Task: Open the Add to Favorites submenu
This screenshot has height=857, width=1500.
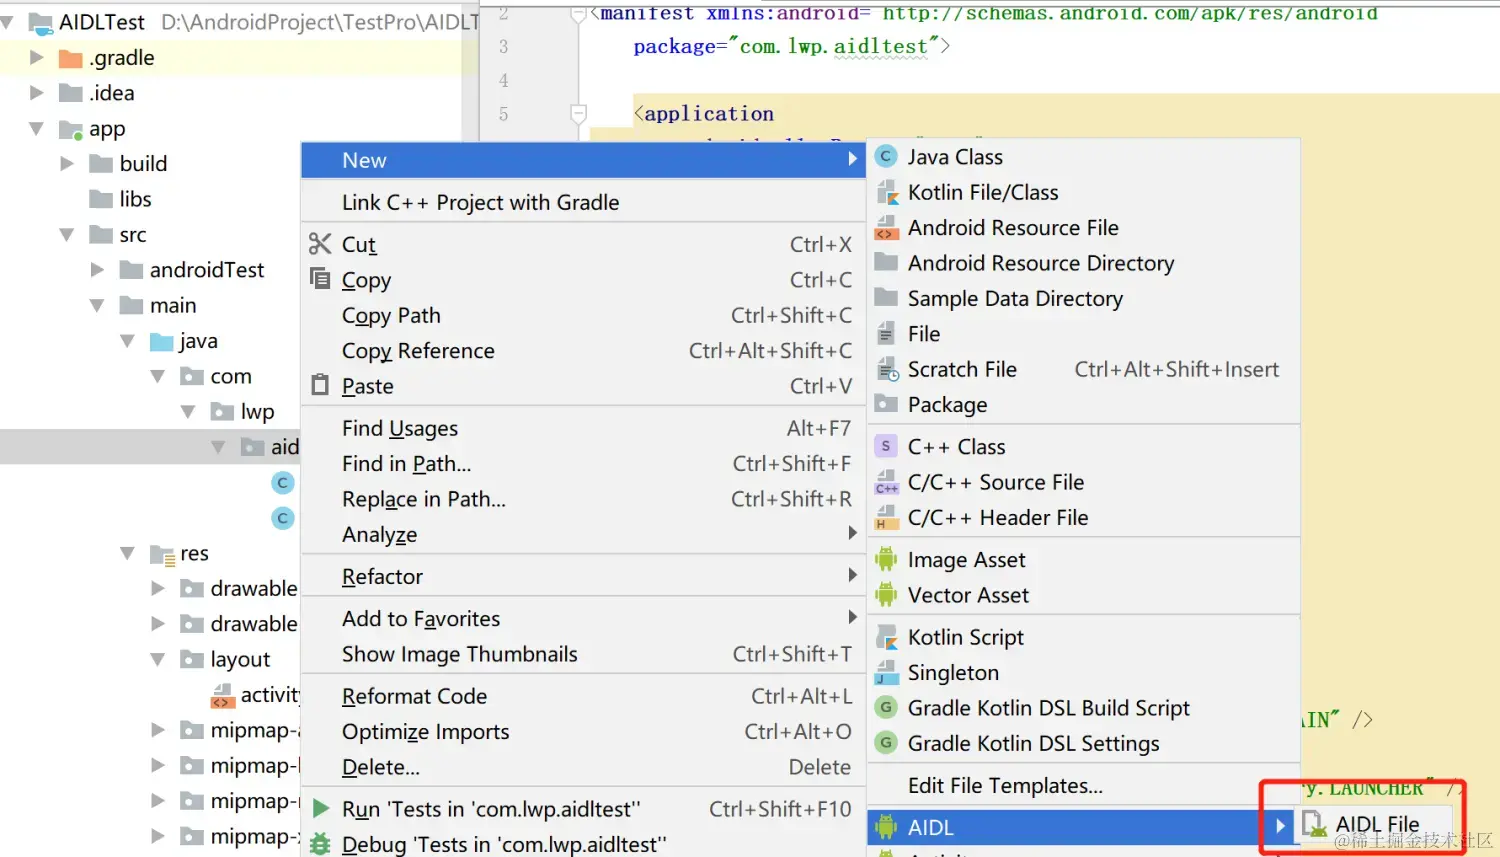Action: point(582,618)
